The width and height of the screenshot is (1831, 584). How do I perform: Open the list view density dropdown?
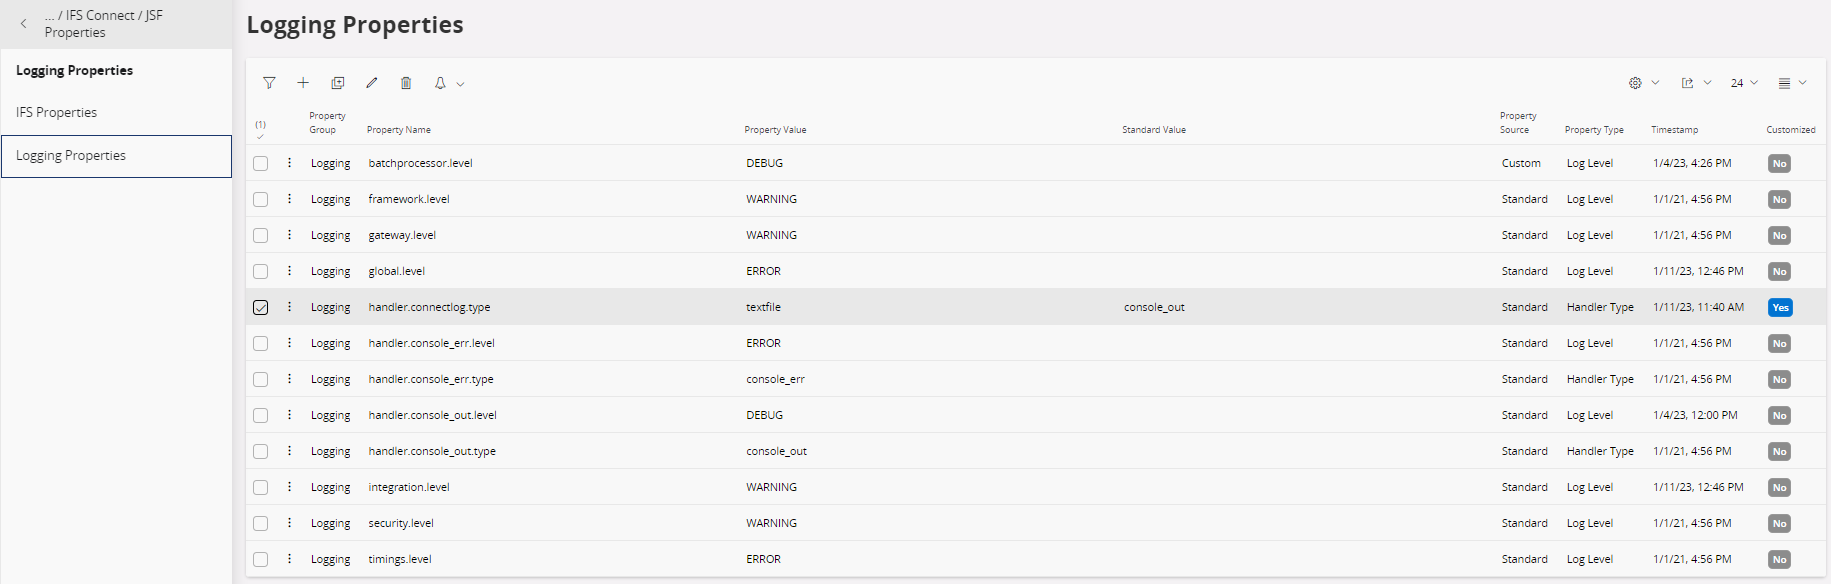1792,83
